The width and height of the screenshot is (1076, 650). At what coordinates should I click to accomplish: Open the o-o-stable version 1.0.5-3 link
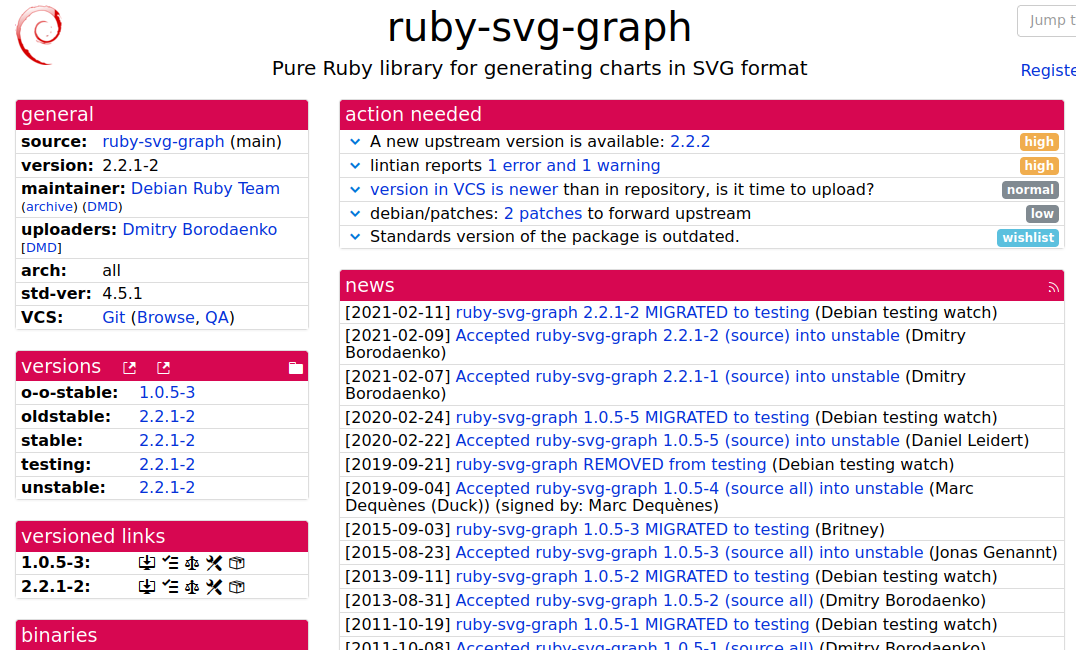click(x=167, y=393)
